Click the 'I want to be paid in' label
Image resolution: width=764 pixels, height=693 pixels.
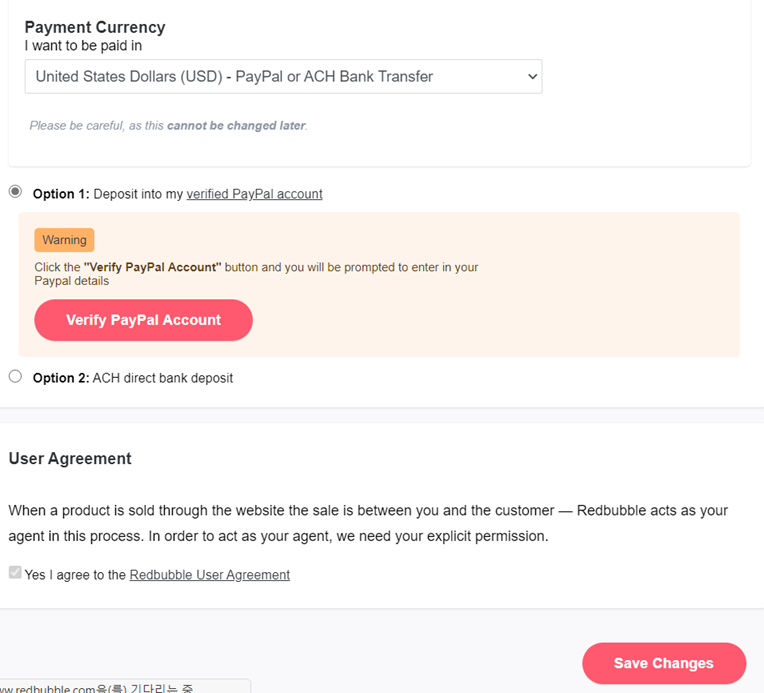[x=83, y=46]
